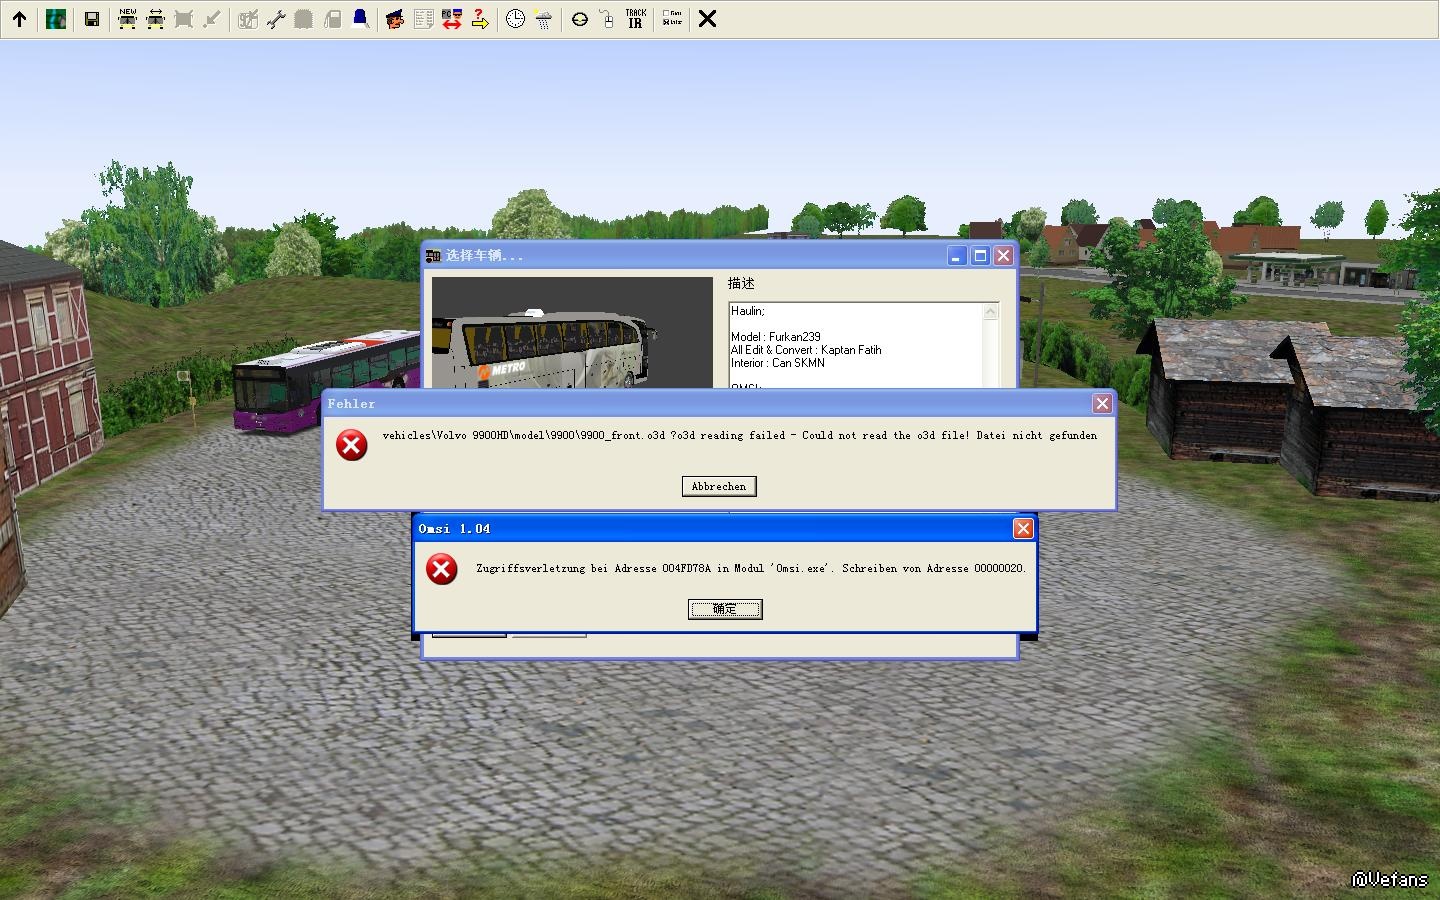
Task: Toggle the small checkbox options icon
Action: 672,19
